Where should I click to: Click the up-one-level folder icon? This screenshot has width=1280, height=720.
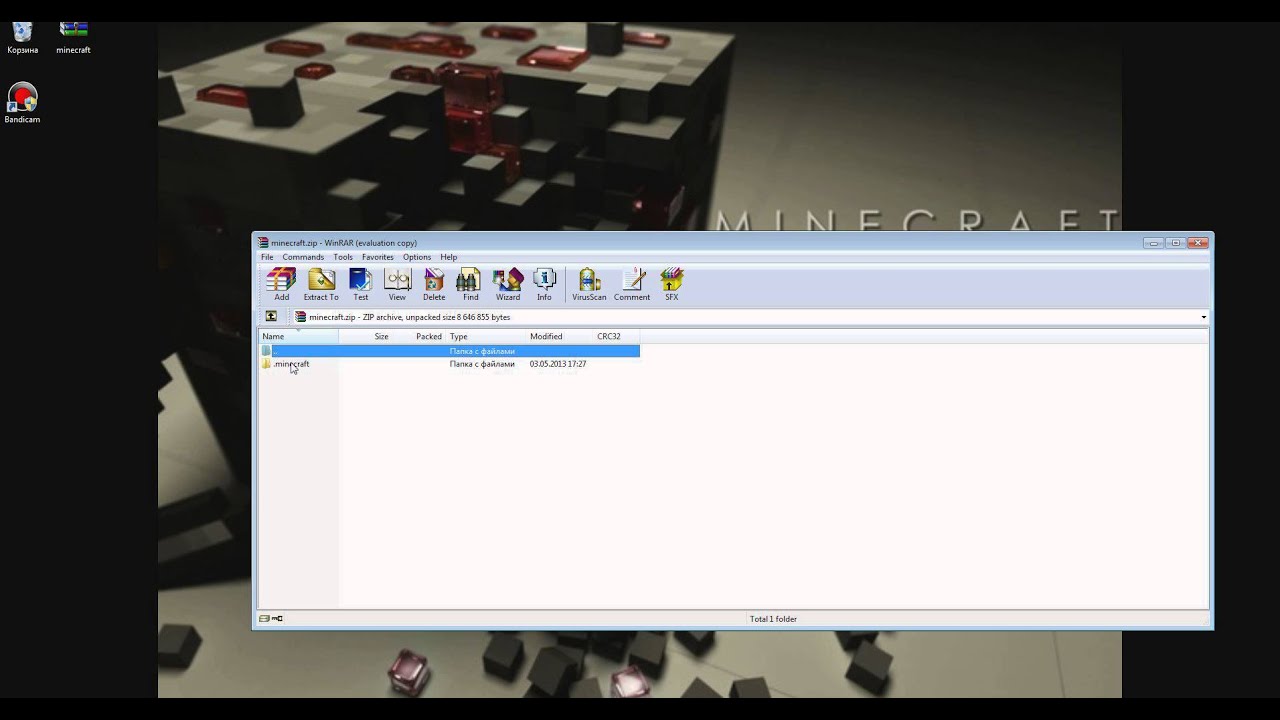click(x=271, y=317)
